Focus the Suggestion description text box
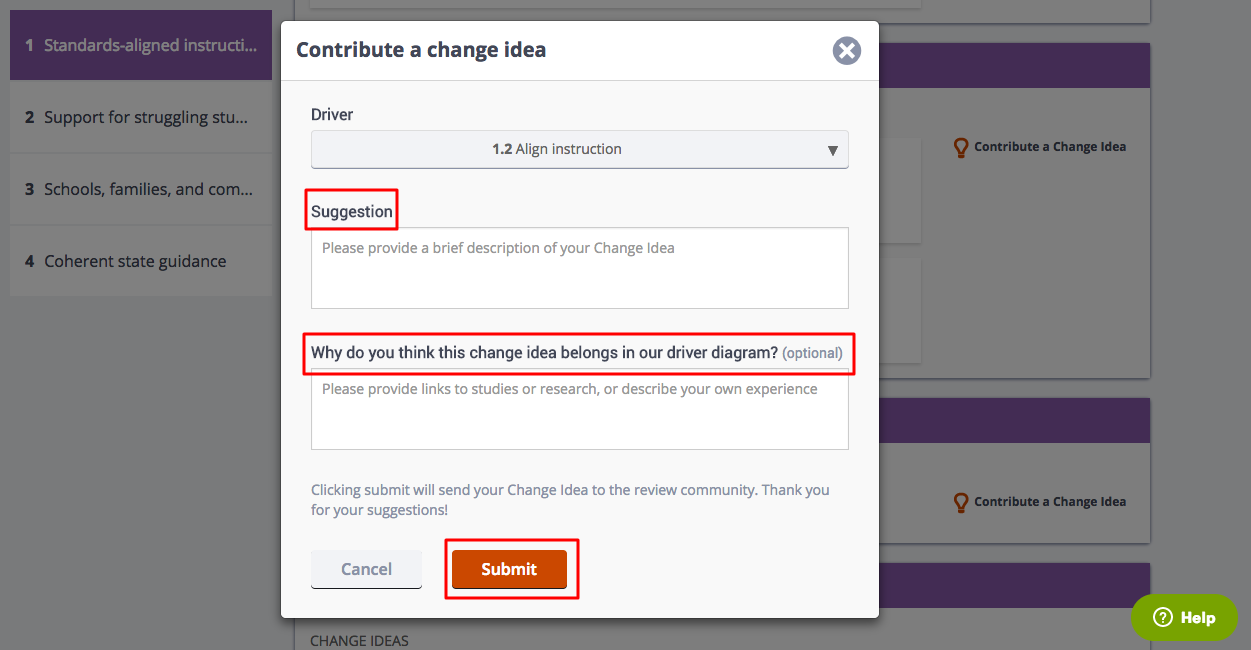Image resolution: width=1251 pixels, height=650 pixels. pyautogui.click(x=580, y=268)
